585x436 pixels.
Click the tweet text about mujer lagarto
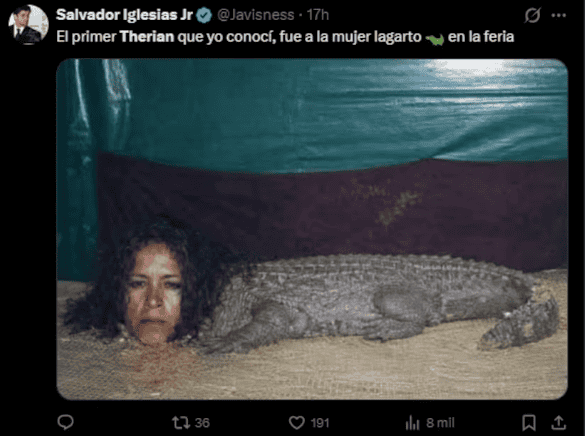tap(285, 37)
